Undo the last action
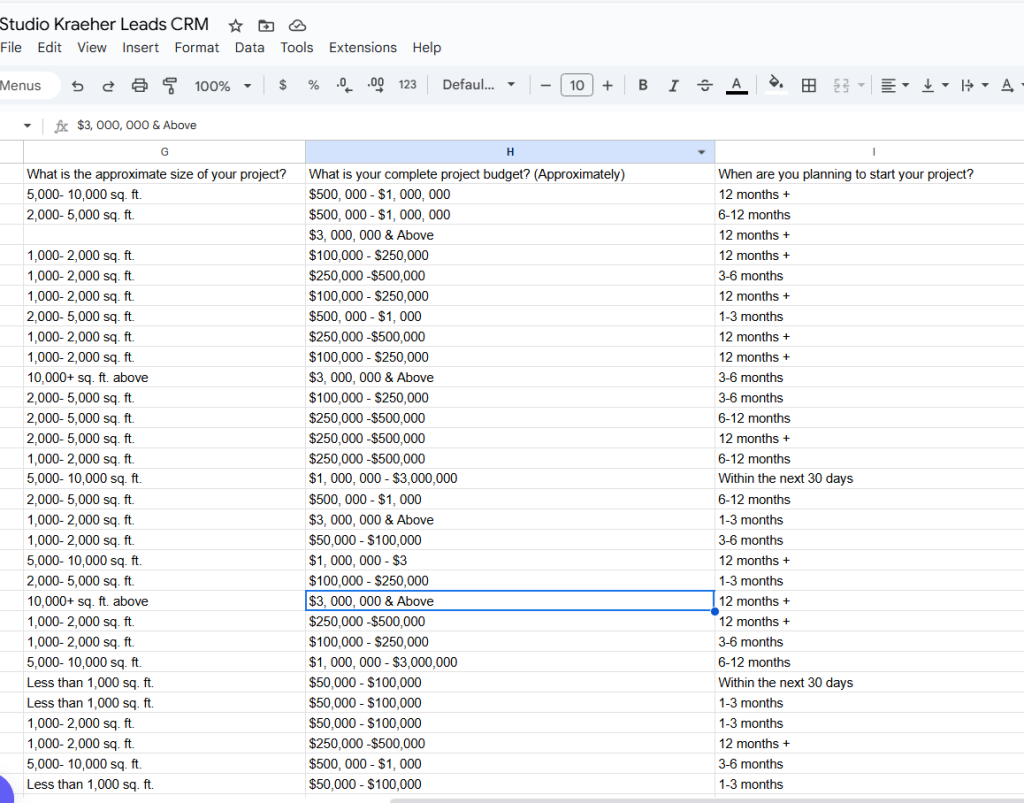 pos(78,86)
